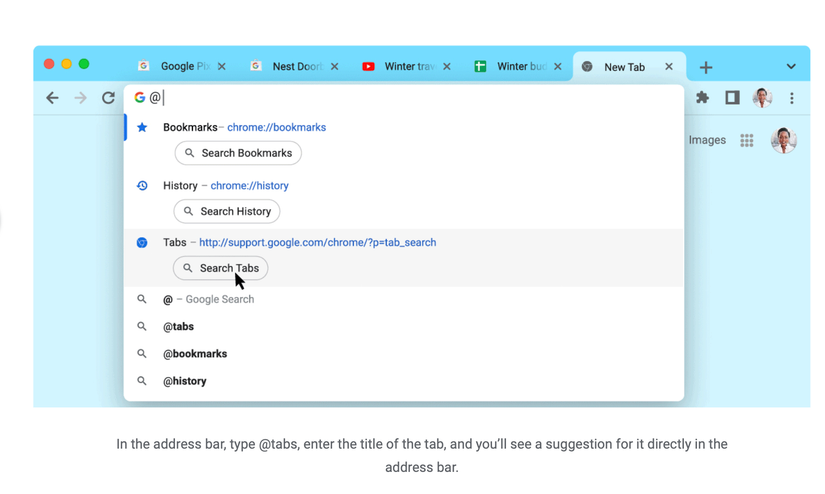The width and height of the screenshot is (825, 494).
Task: Choose the @history suggestion
Action: coord(185,381)
